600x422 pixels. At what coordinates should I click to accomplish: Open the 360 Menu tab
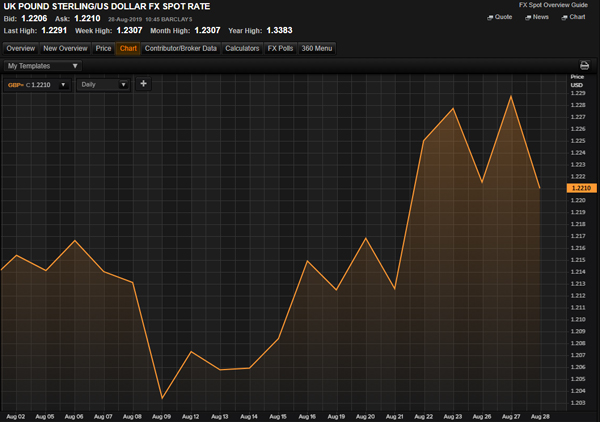coord(315,48)
